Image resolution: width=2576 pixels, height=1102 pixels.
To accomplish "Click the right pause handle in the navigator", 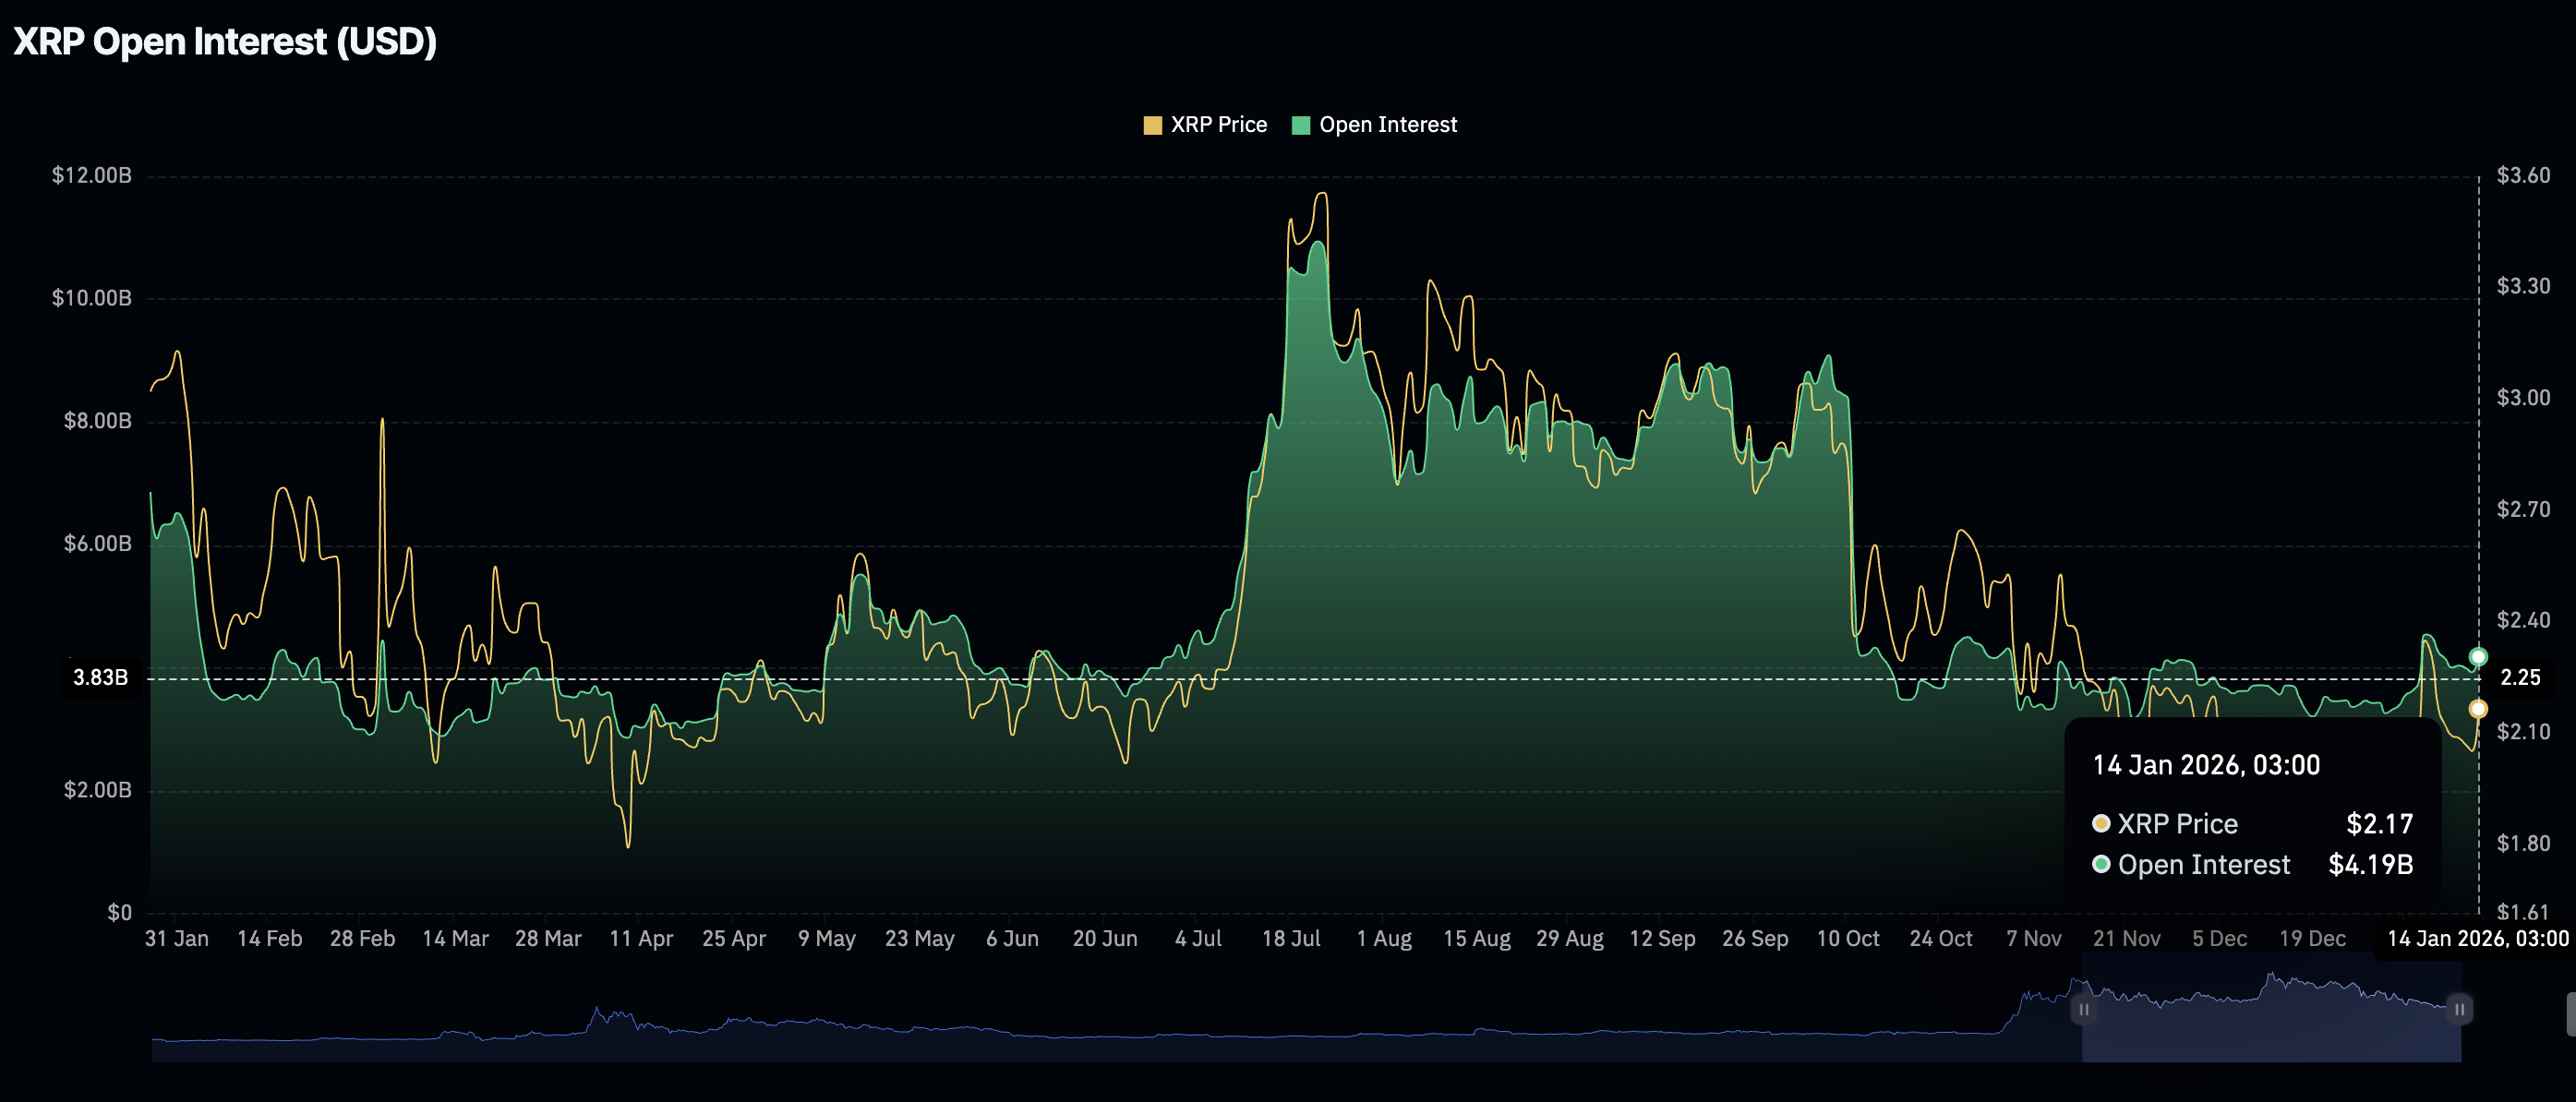I will tap(2459, 1011).
